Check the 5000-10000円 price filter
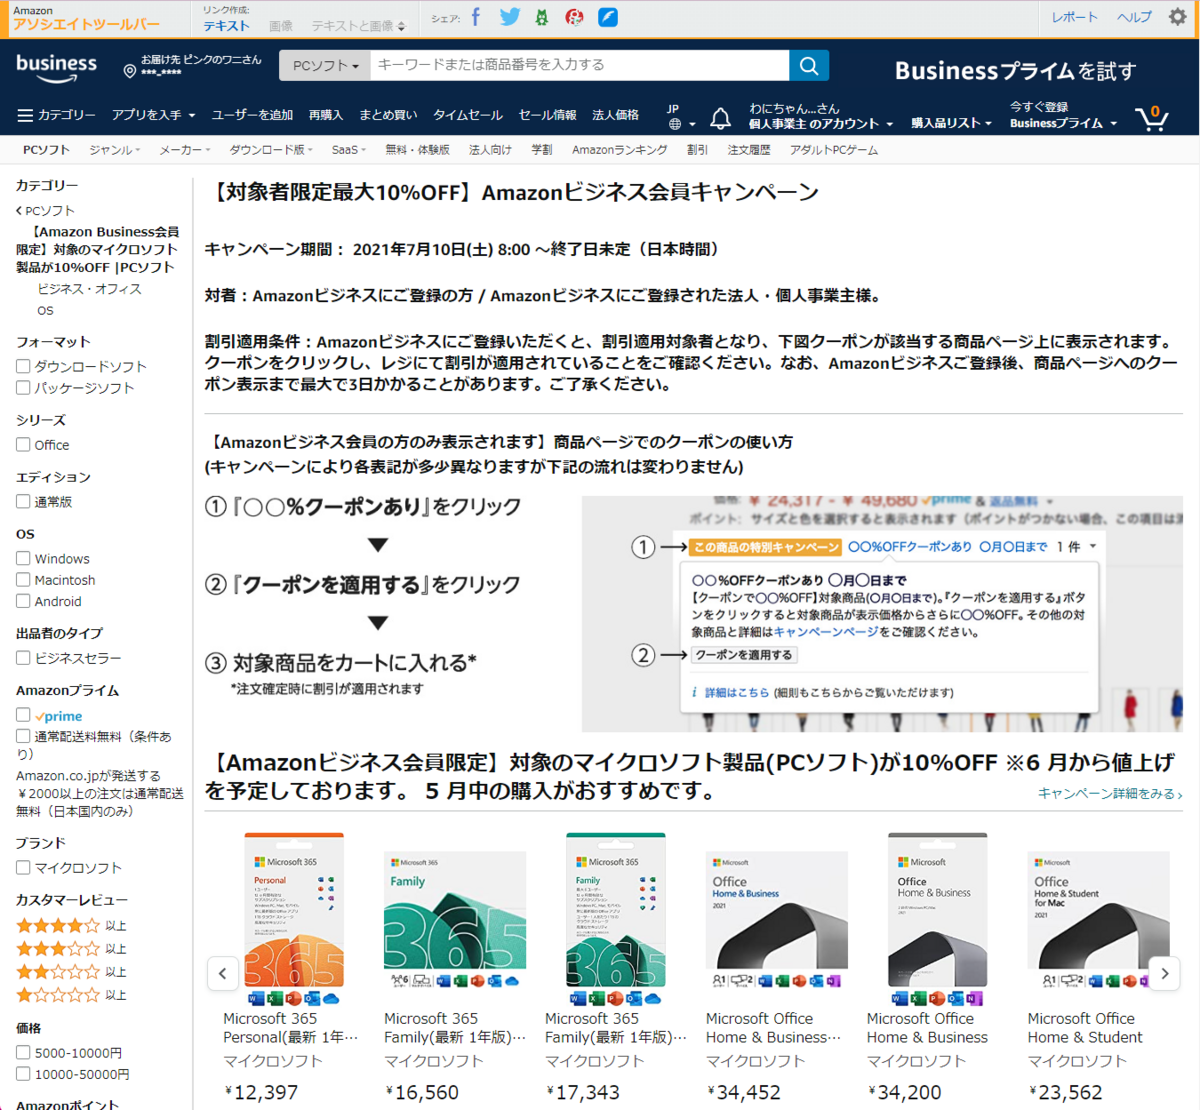The width and height of the screenshot is (1200, 1110). tap(23, 1052)
